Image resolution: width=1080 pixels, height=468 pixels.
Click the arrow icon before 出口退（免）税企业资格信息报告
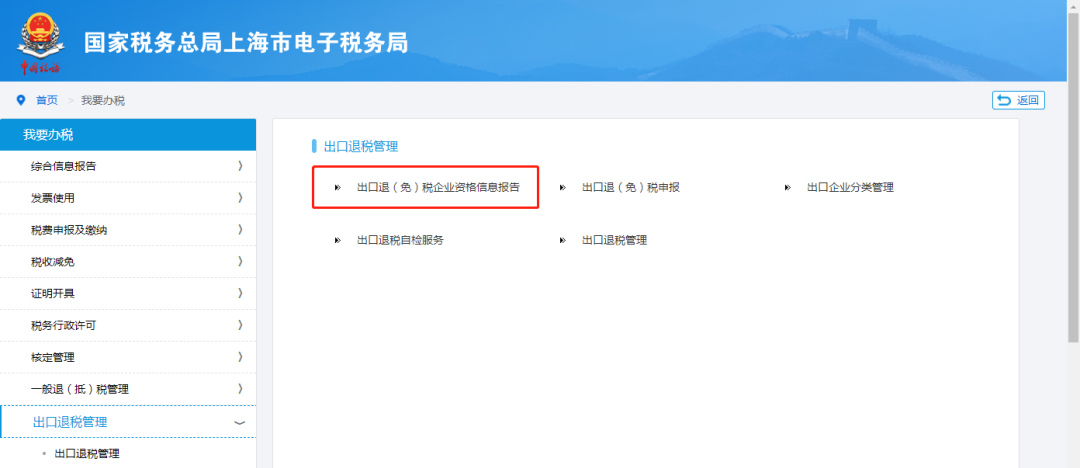coord(338,187)
